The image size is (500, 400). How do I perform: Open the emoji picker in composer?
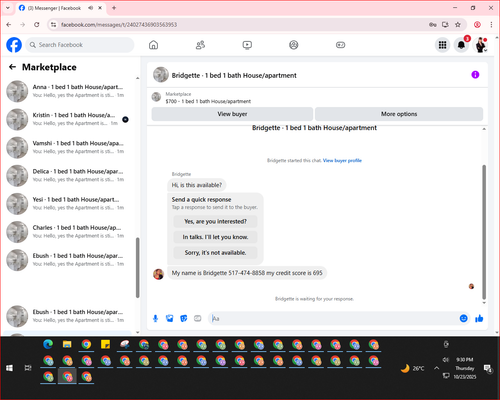pos(463,319)
